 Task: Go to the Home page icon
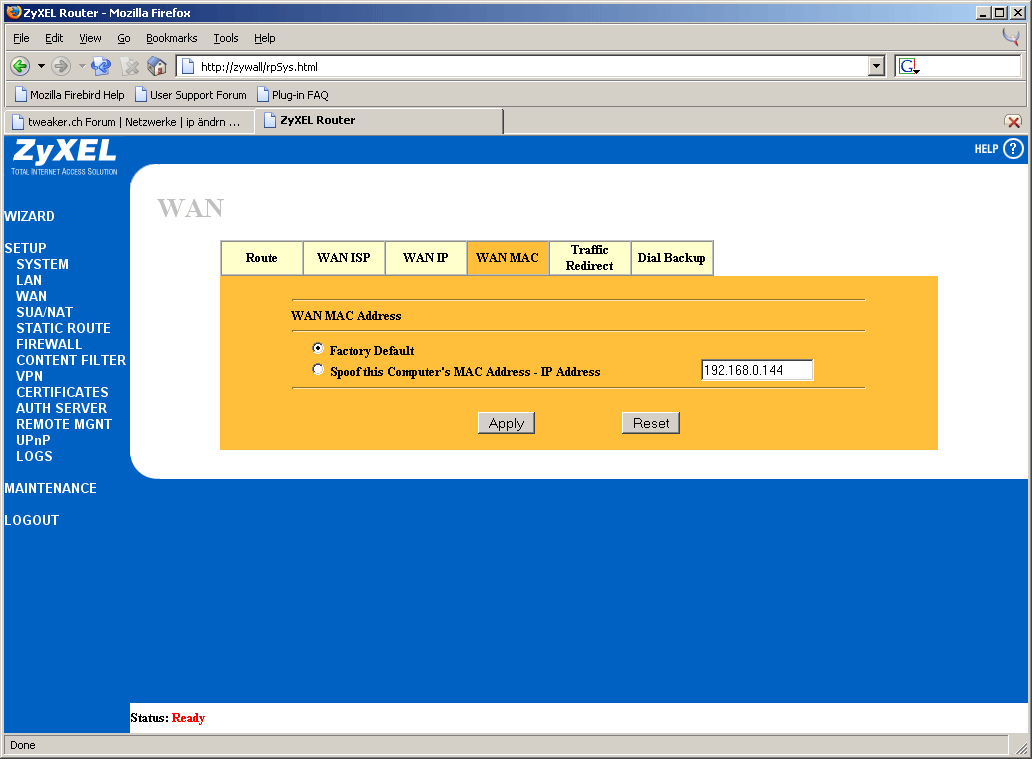point(157,66)
